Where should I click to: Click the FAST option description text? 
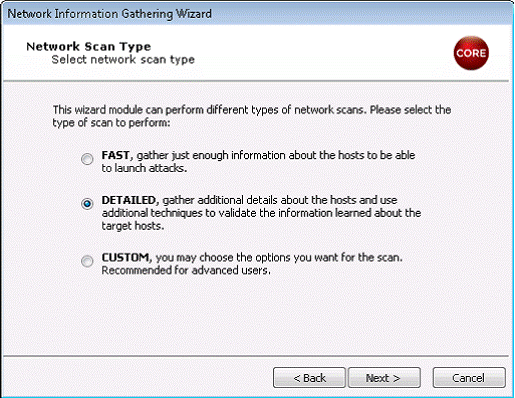pos(258,162)
